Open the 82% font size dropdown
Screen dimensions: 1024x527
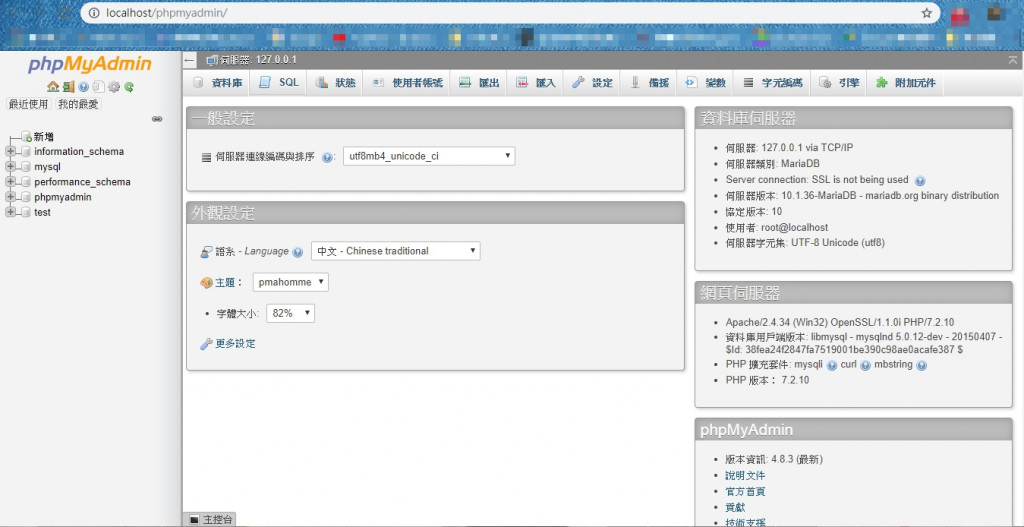pyautogui.click(x=291, y=313)
